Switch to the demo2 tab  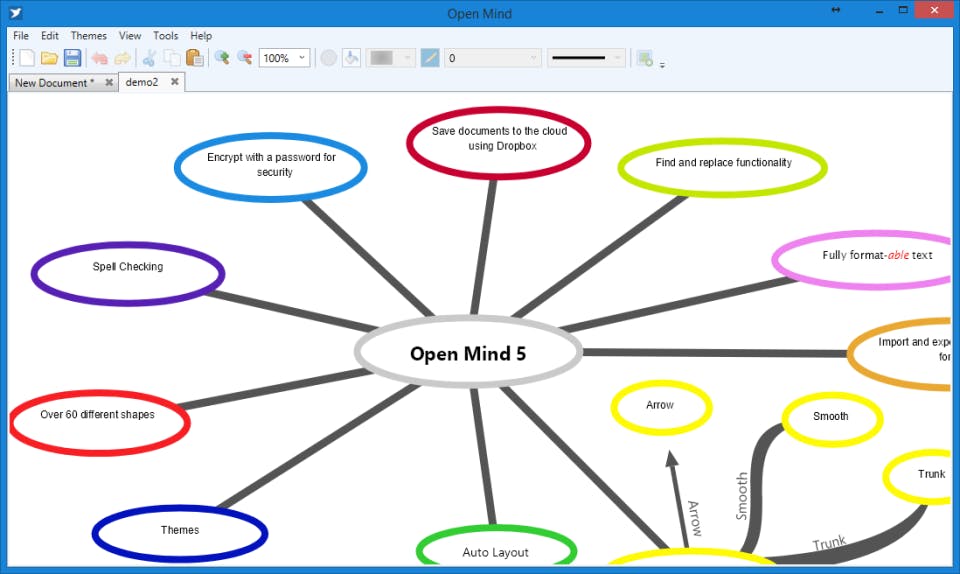142,82
